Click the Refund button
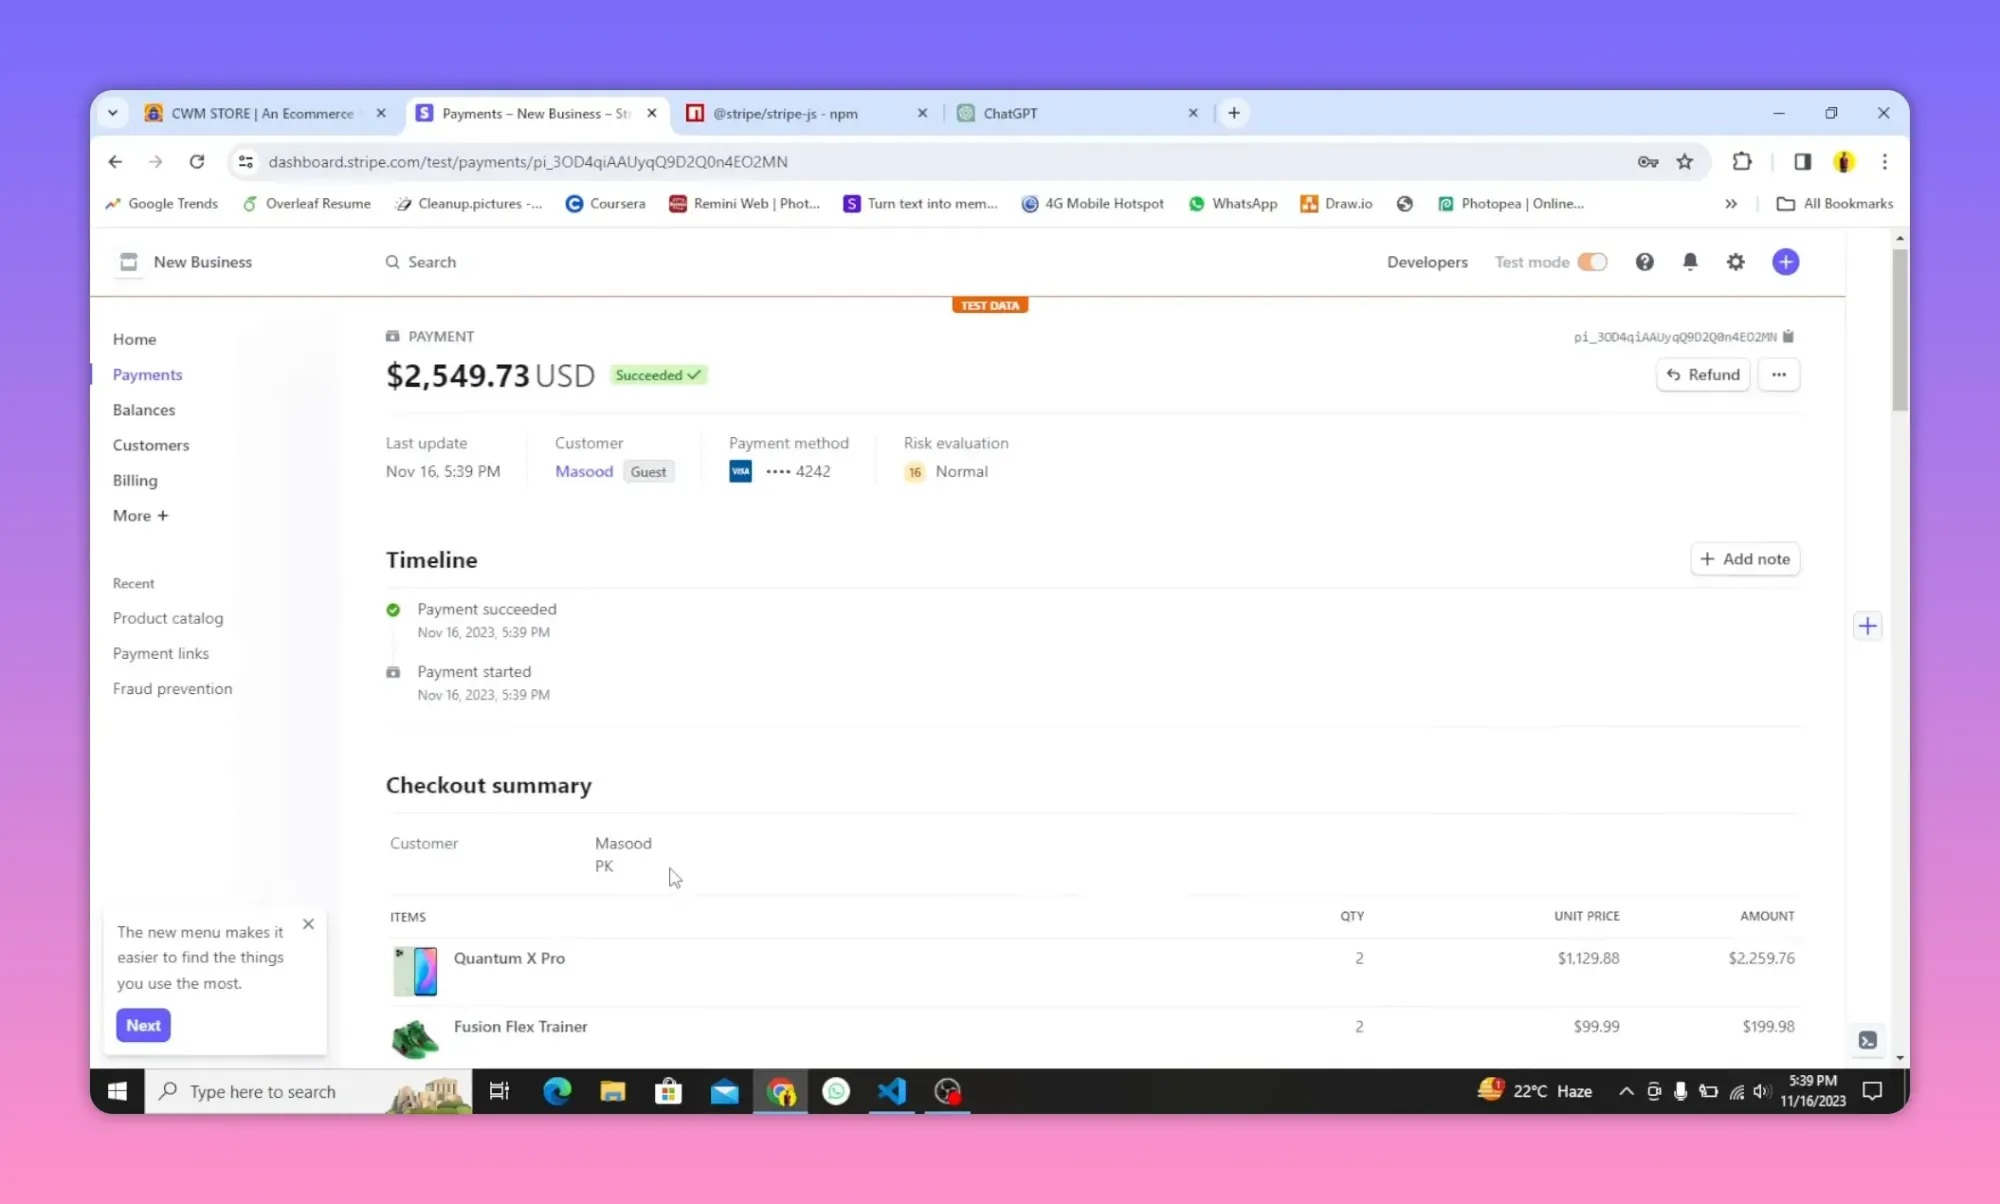The height and width of the screenshot is (1204, 2000). click(1703, 374)
